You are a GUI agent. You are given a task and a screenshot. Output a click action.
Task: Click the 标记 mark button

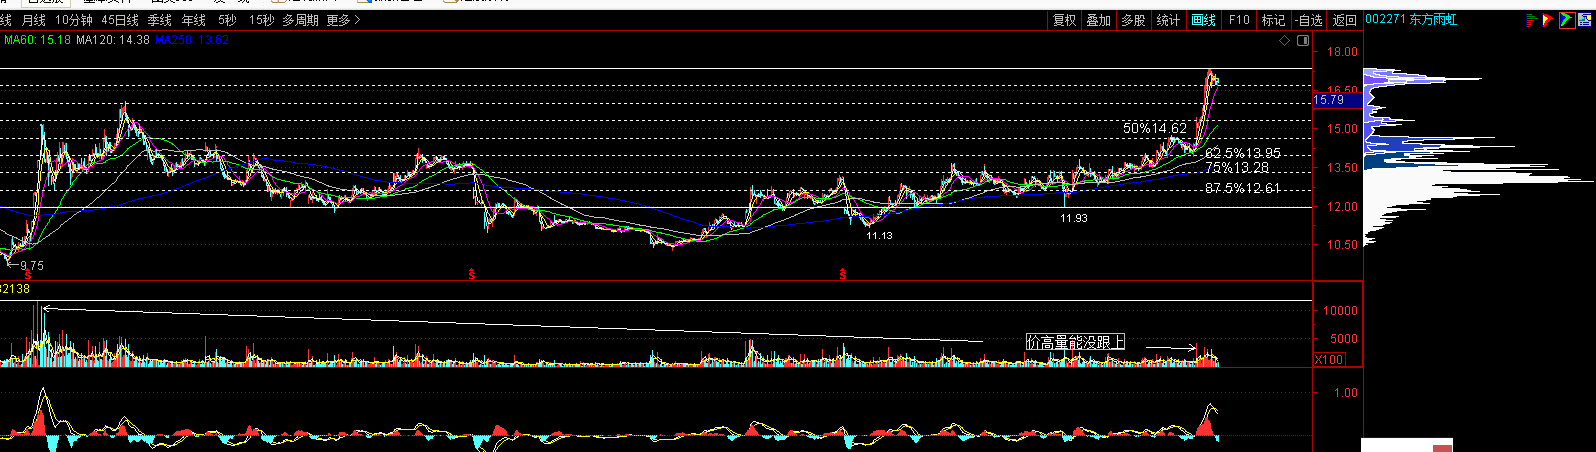coord(1273,20)
